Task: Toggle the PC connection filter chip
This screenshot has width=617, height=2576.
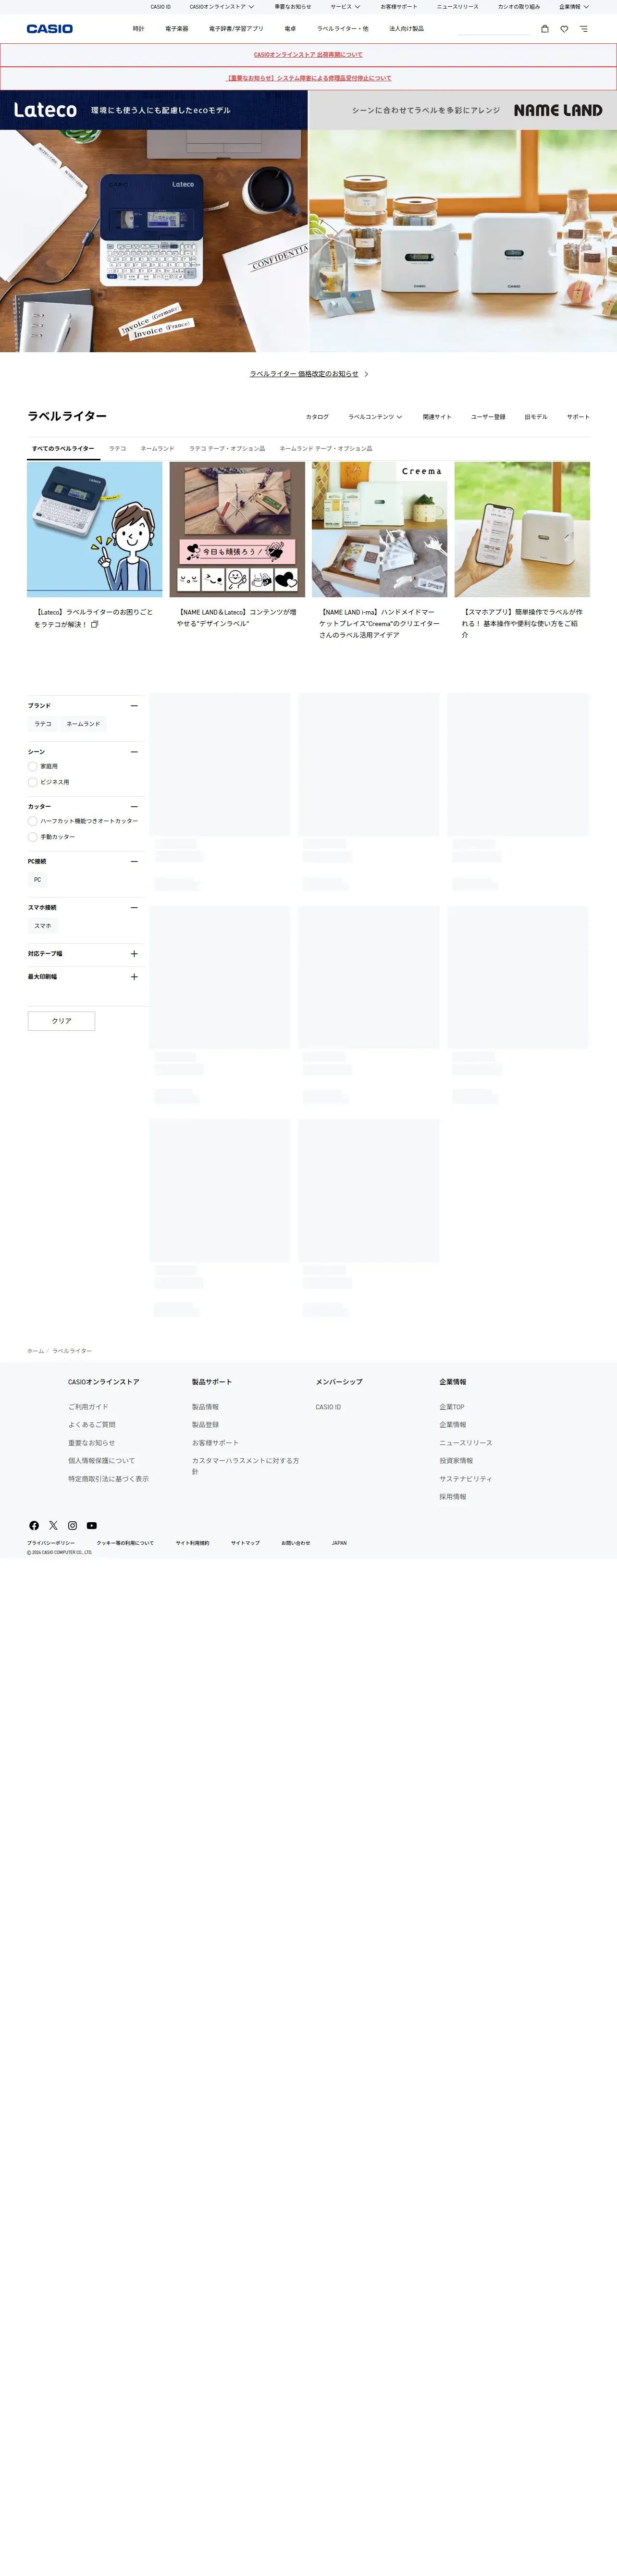Action: [37, 880]
